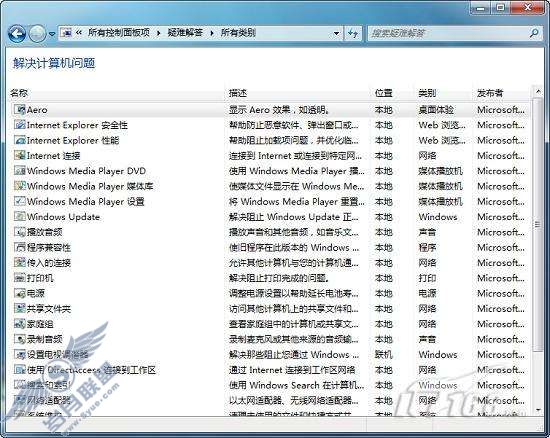Click the Internet Explorer 性能 icon
The height and width of the screenshot is (438, 550).
[x=20, y=140]
